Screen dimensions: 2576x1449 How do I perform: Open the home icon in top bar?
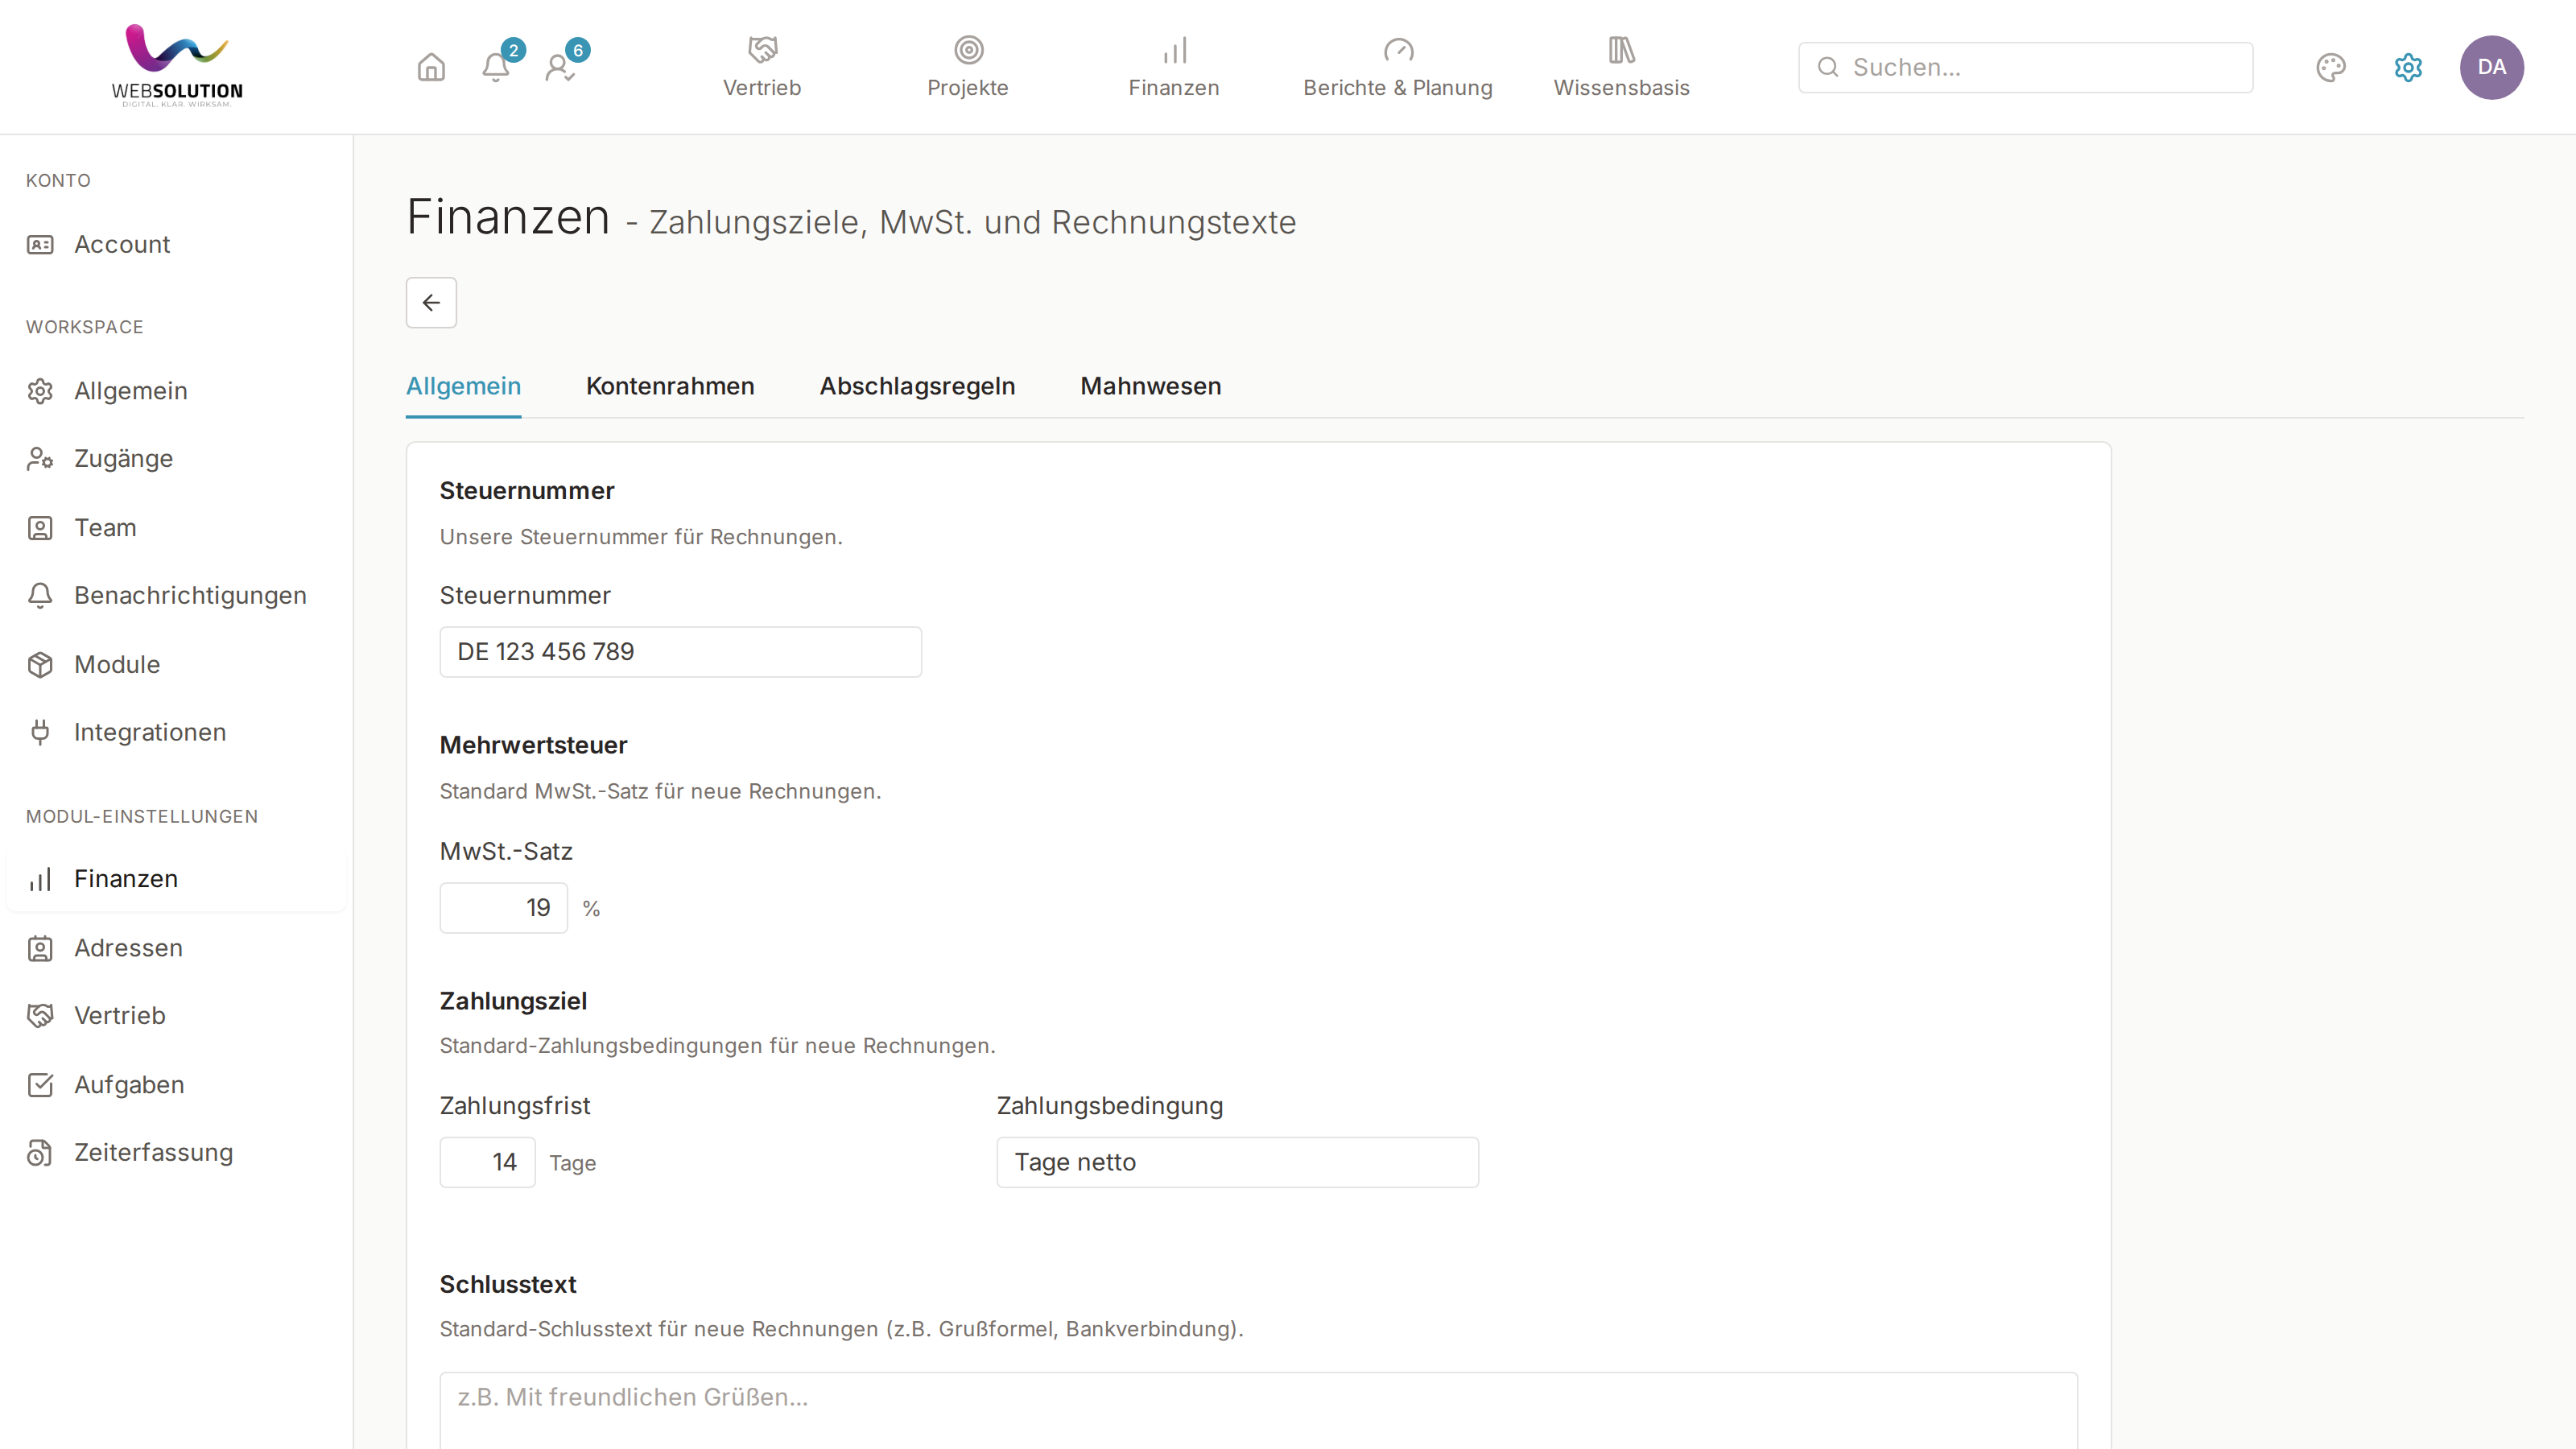tap(431, 67)
